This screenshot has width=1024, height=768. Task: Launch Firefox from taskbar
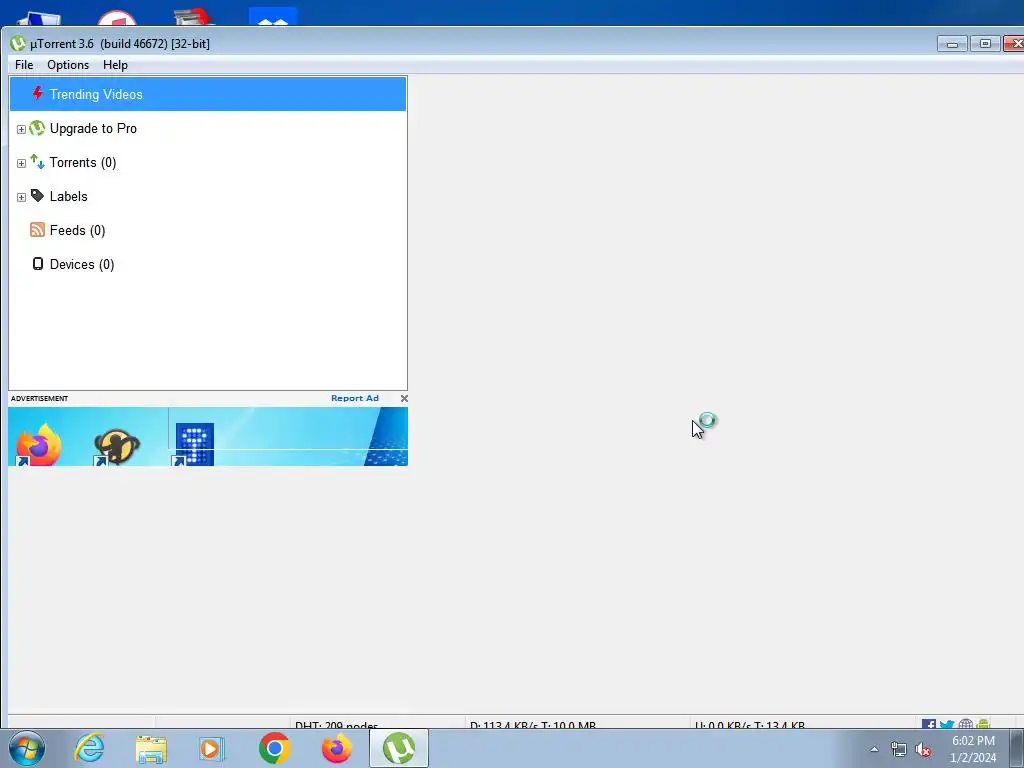336,748
